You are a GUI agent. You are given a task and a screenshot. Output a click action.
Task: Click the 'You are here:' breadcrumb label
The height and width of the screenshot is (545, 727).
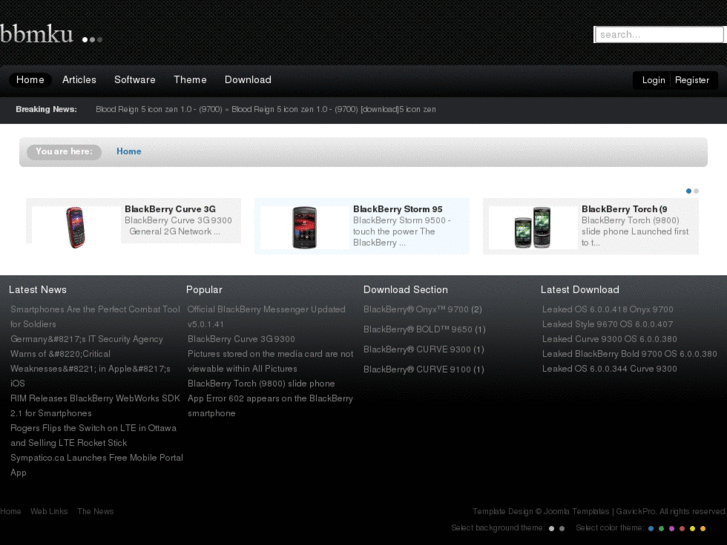click(64, 152)
